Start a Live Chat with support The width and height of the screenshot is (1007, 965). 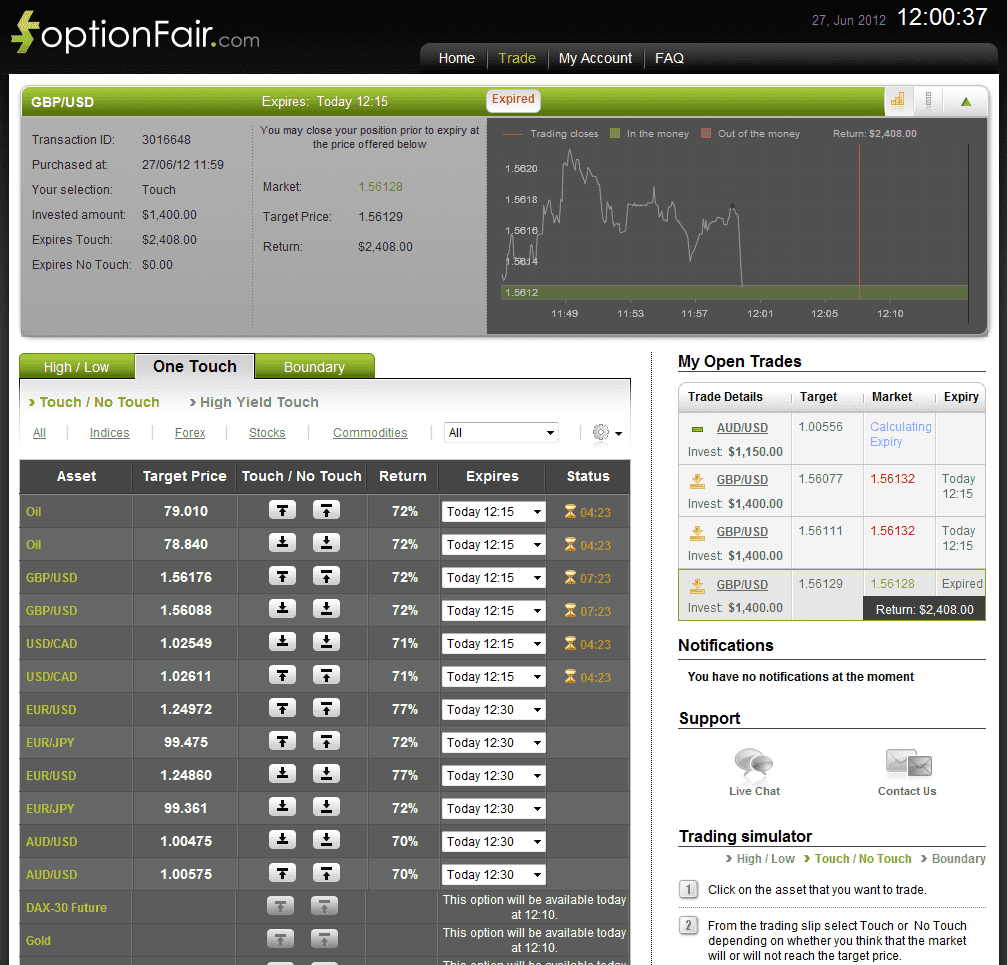[754, 765]
